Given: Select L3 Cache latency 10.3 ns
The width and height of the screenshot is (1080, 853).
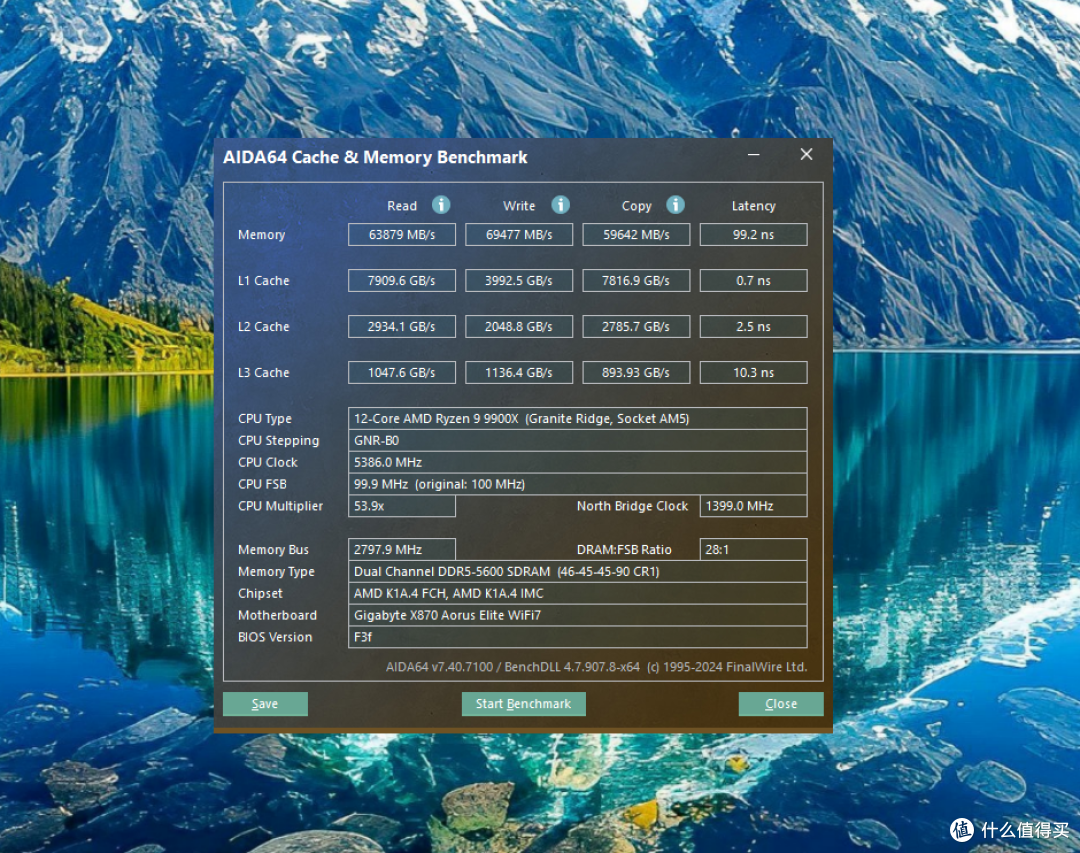Looking at the screenshot, I should (754, 372).
